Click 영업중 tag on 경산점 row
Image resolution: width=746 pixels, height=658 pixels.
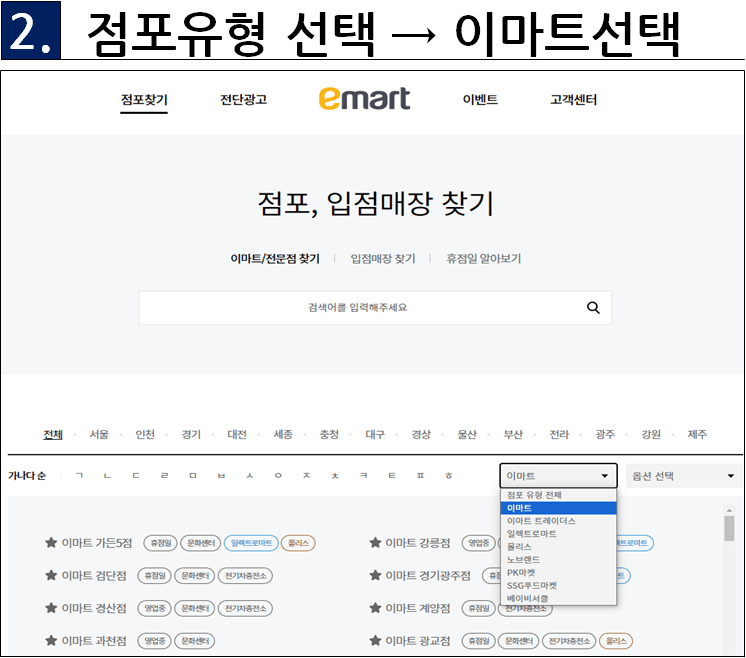click(155, 608)
